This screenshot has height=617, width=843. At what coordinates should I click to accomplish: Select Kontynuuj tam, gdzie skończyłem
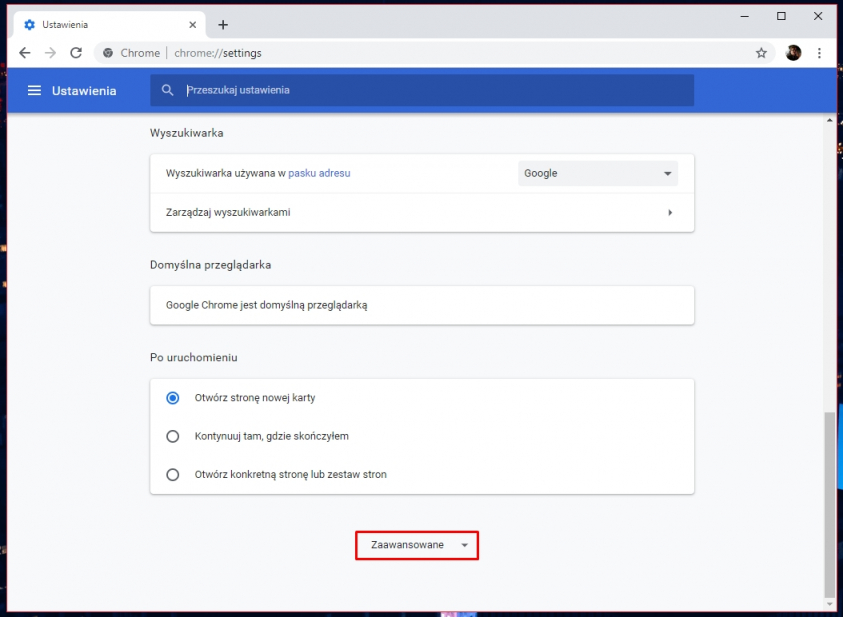click(172, 436)
